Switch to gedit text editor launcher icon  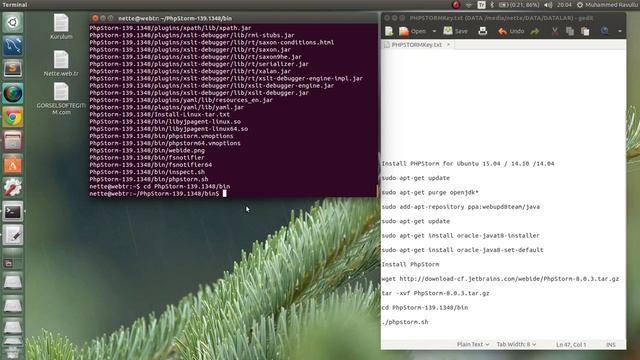13,236
